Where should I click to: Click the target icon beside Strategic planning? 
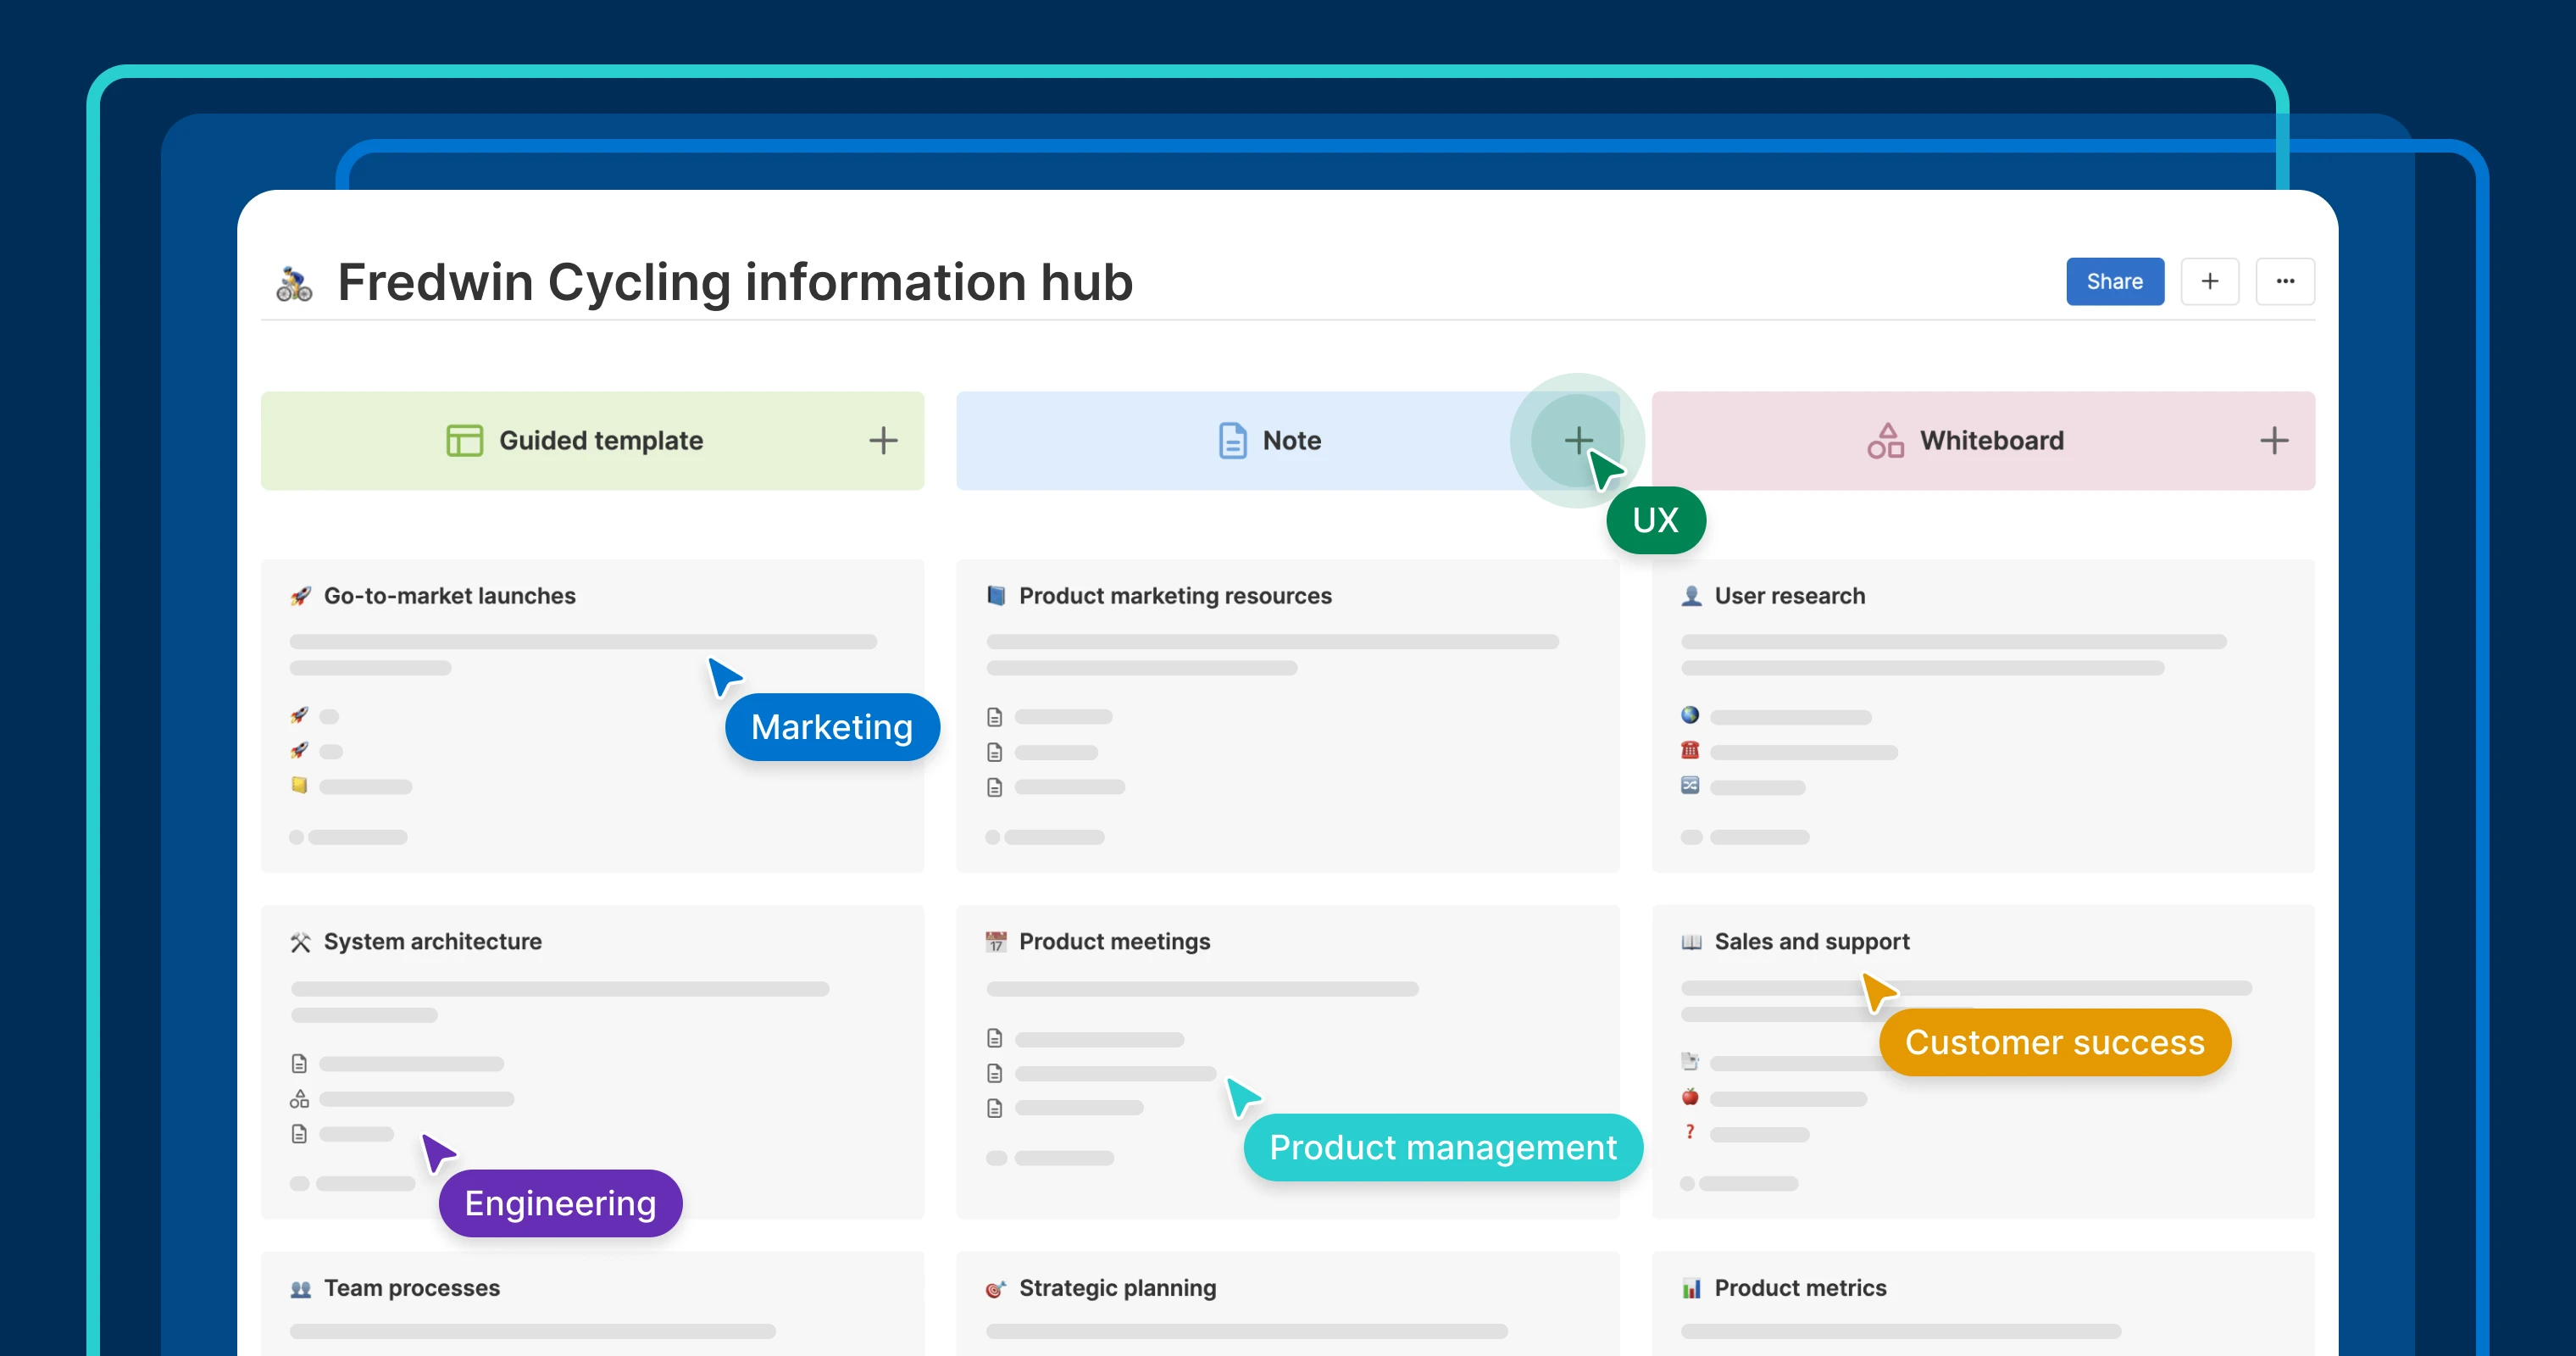(x=995, y=1288)
